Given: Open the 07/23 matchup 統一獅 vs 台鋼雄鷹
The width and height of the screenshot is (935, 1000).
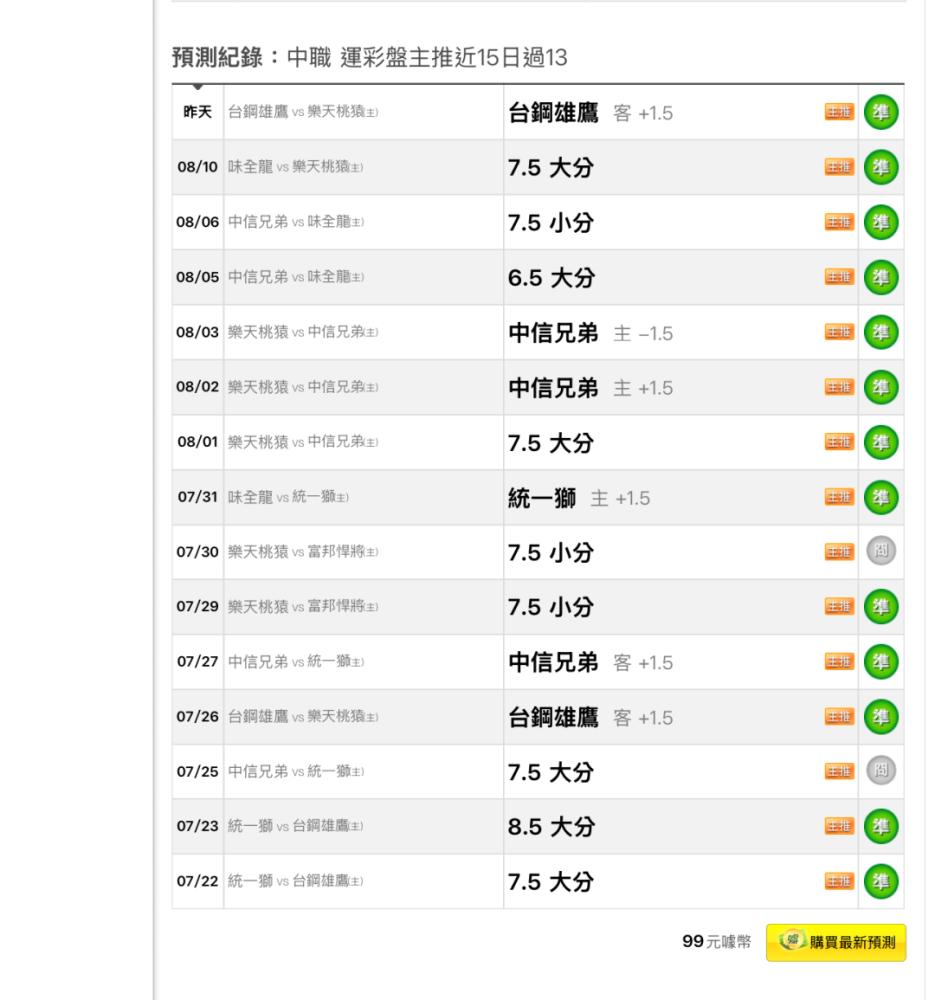Looking at the screenshot, I should pos(295,826).
